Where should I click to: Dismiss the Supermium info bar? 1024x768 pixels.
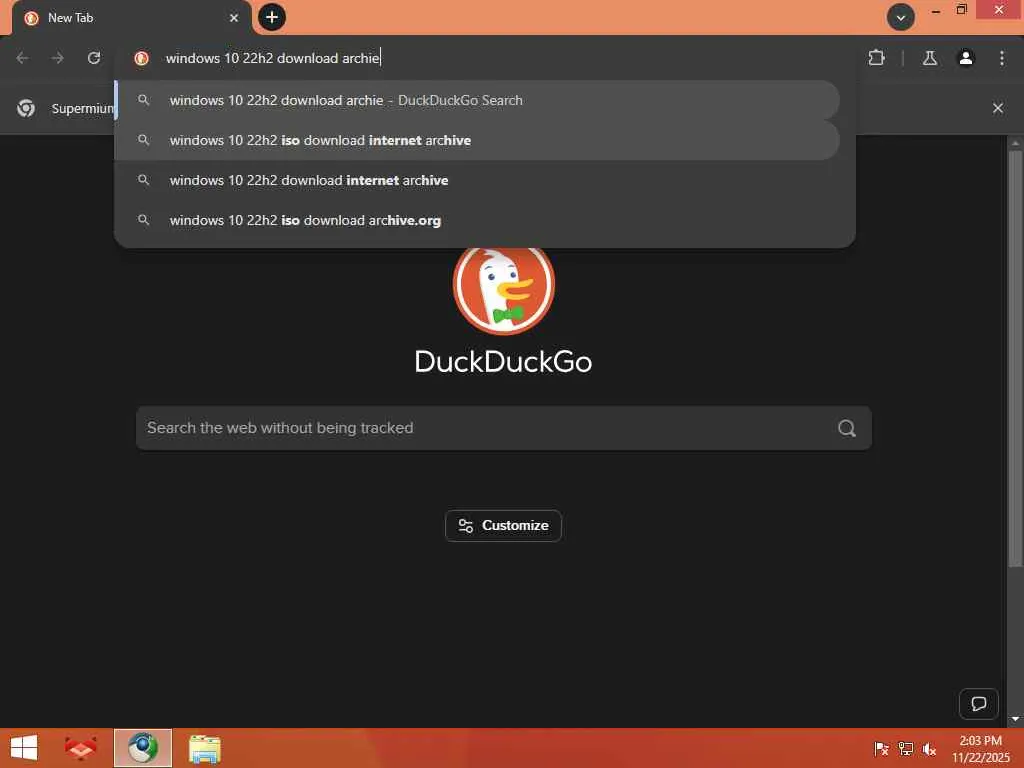[x=998, y=108]
